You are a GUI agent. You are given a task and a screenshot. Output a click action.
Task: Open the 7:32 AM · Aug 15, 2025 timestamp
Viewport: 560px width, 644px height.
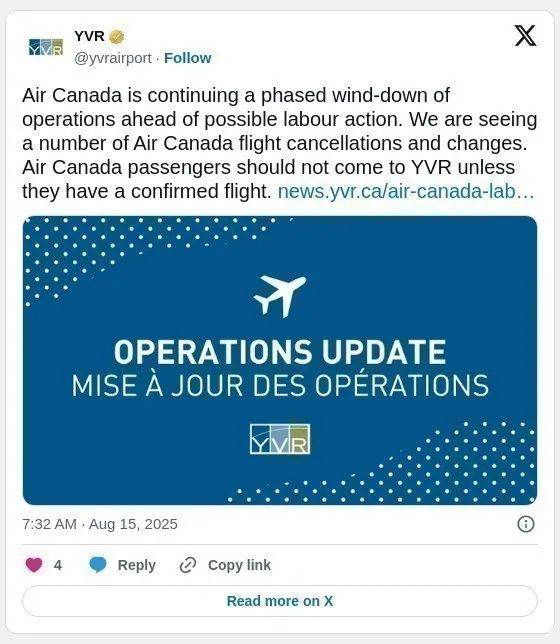click(100, 524)
